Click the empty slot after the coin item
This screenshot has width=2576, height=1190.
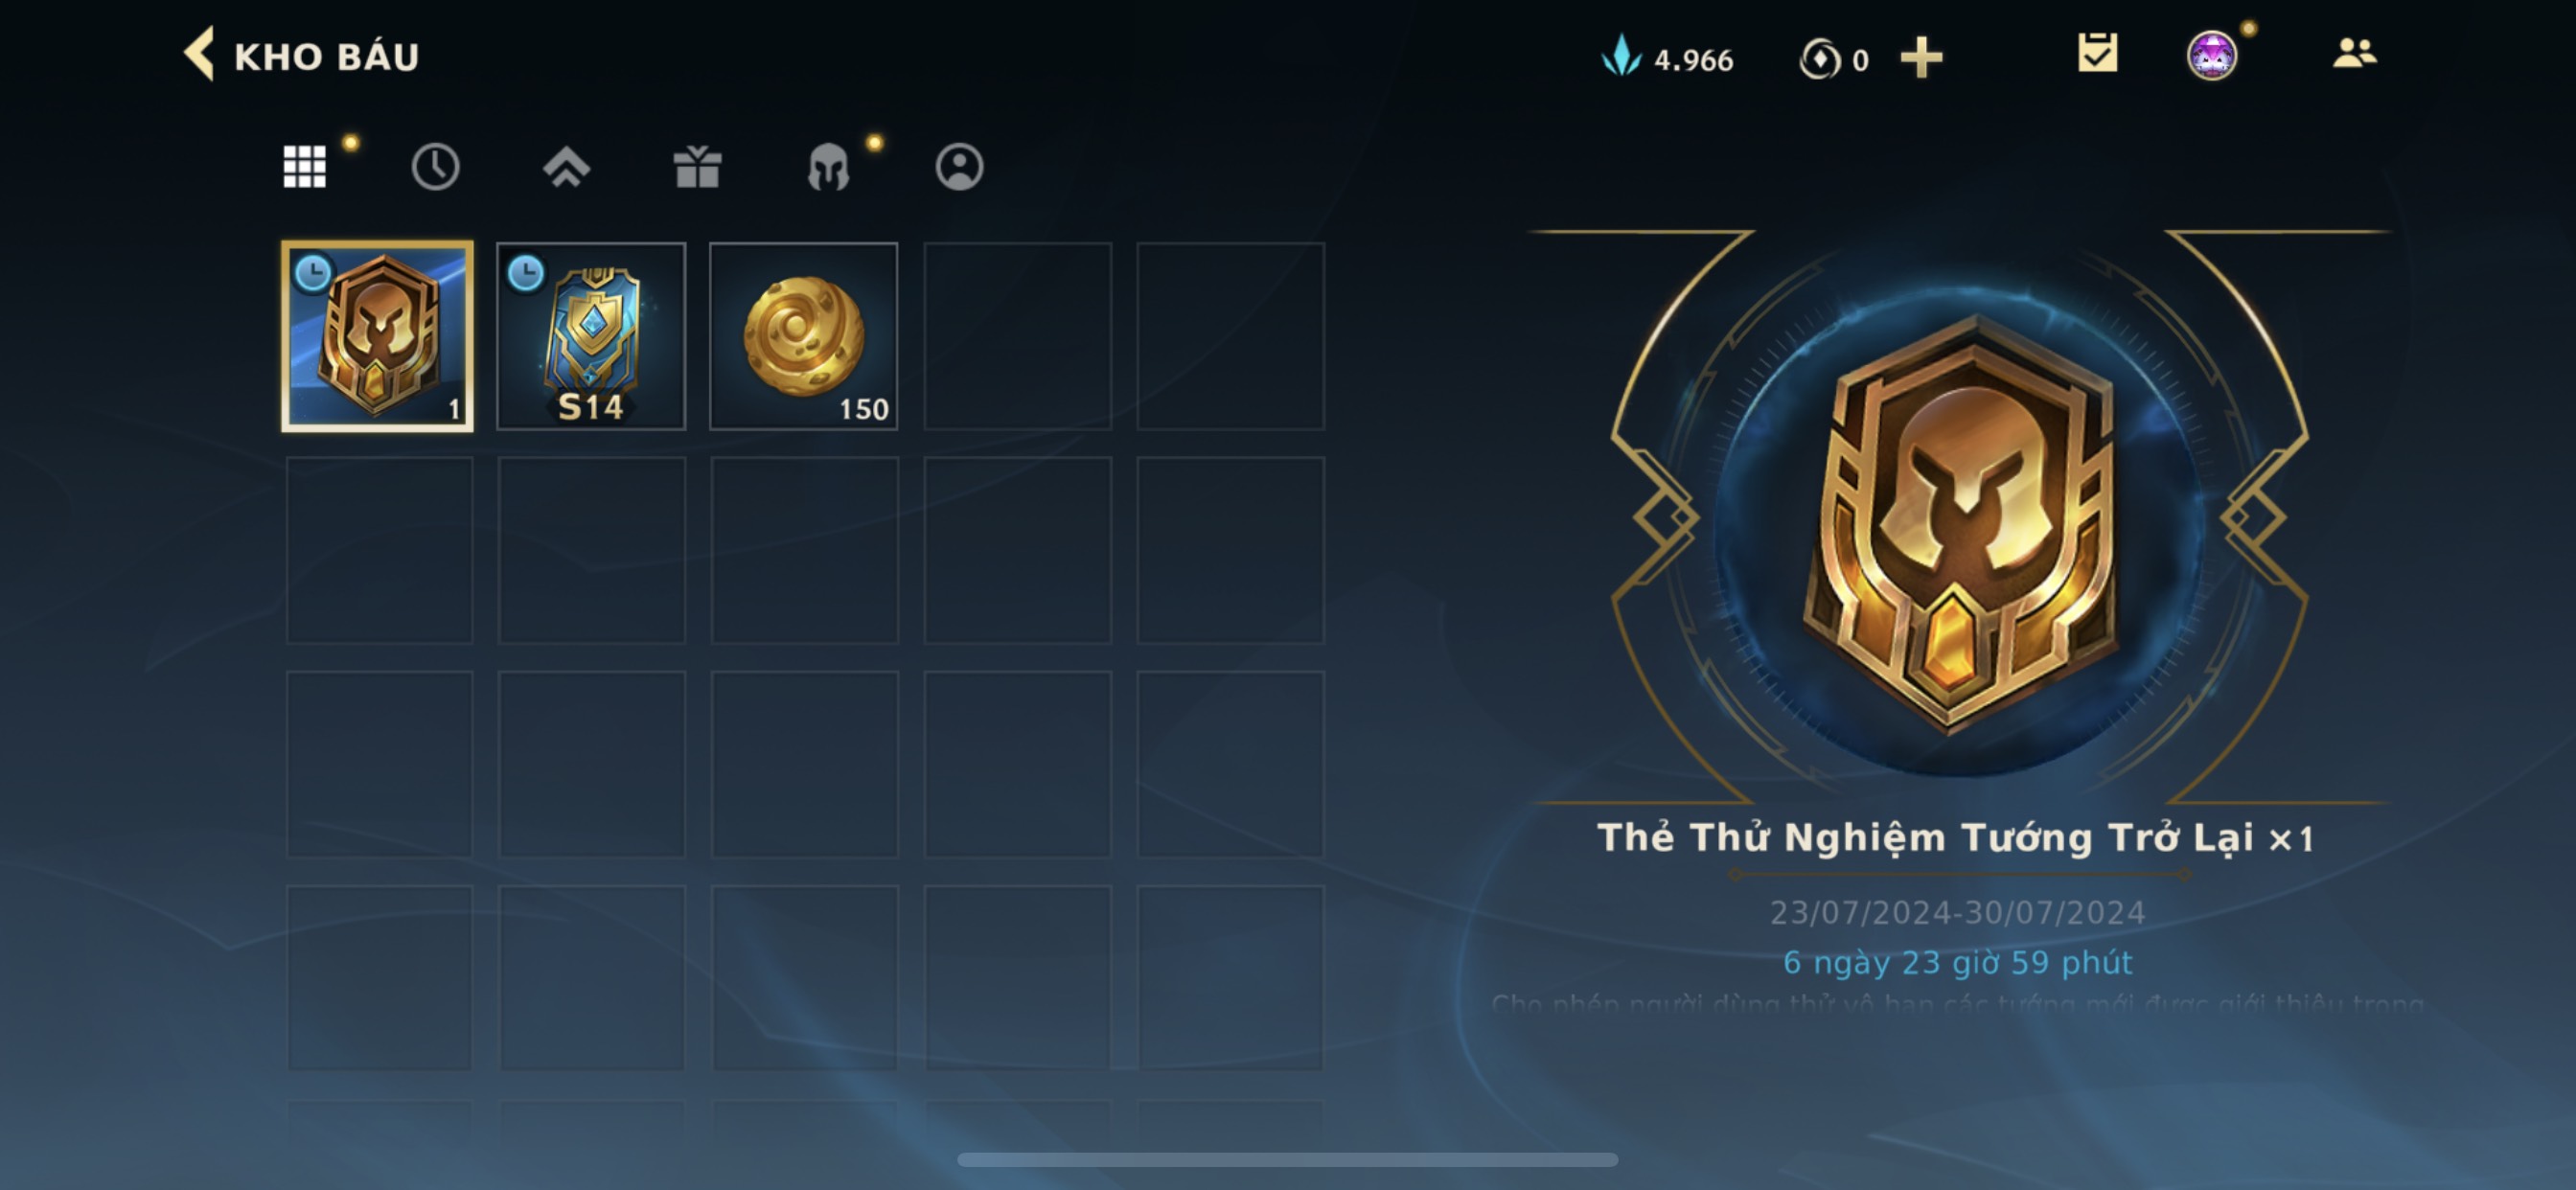click(x=1017, y=336)
